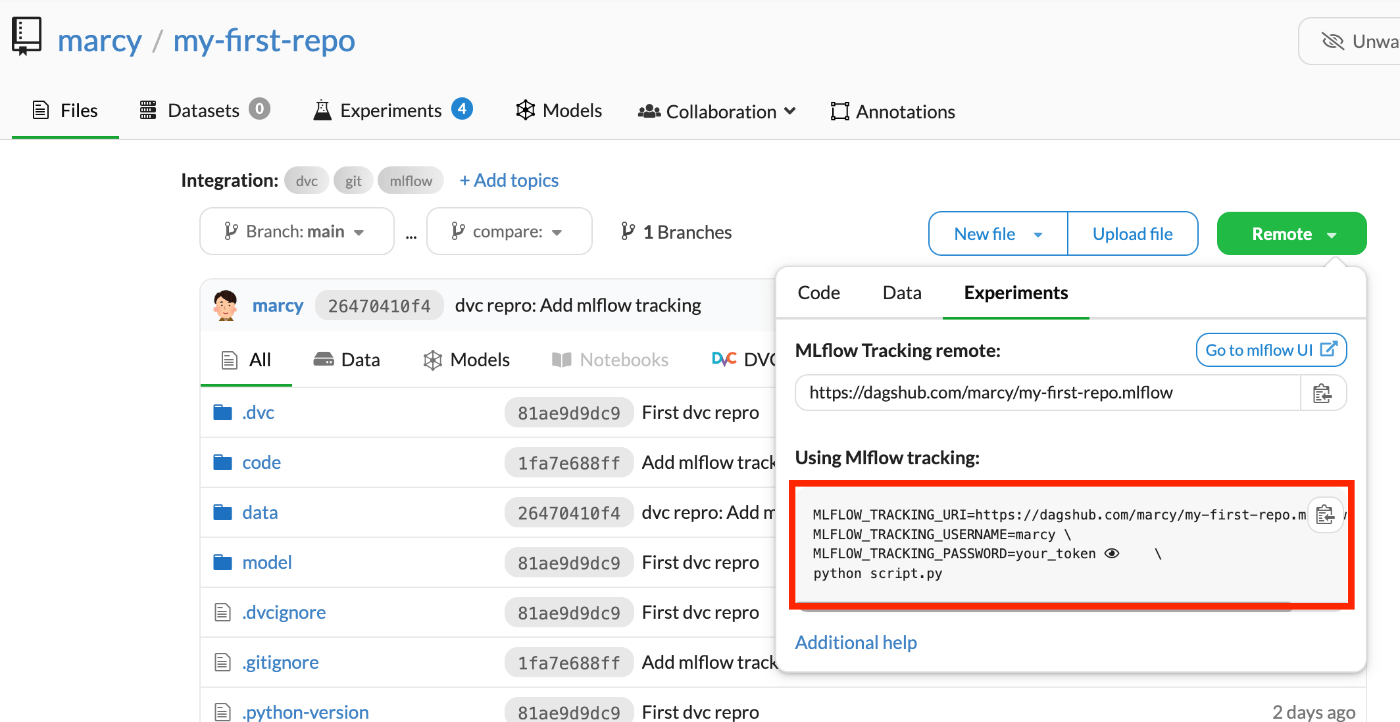Open the latest commit message link
Image resolution: width=1400 pixels, height=722 pixels.
pyautogui.click(x=578, y=305)
